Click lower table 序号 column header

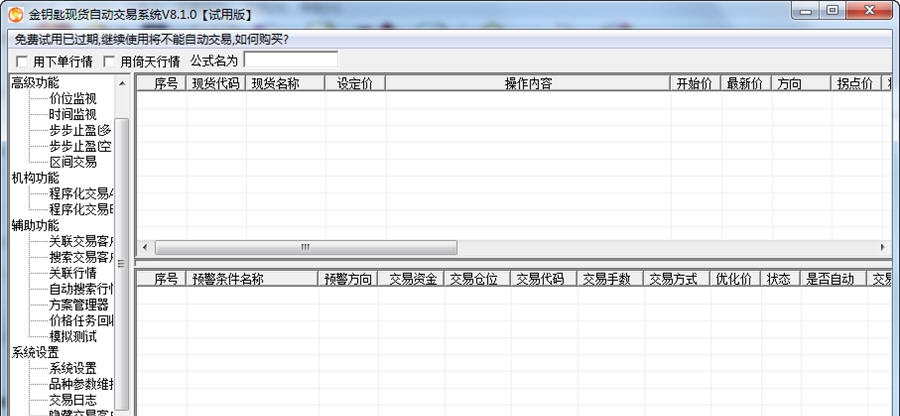[161, 279]
